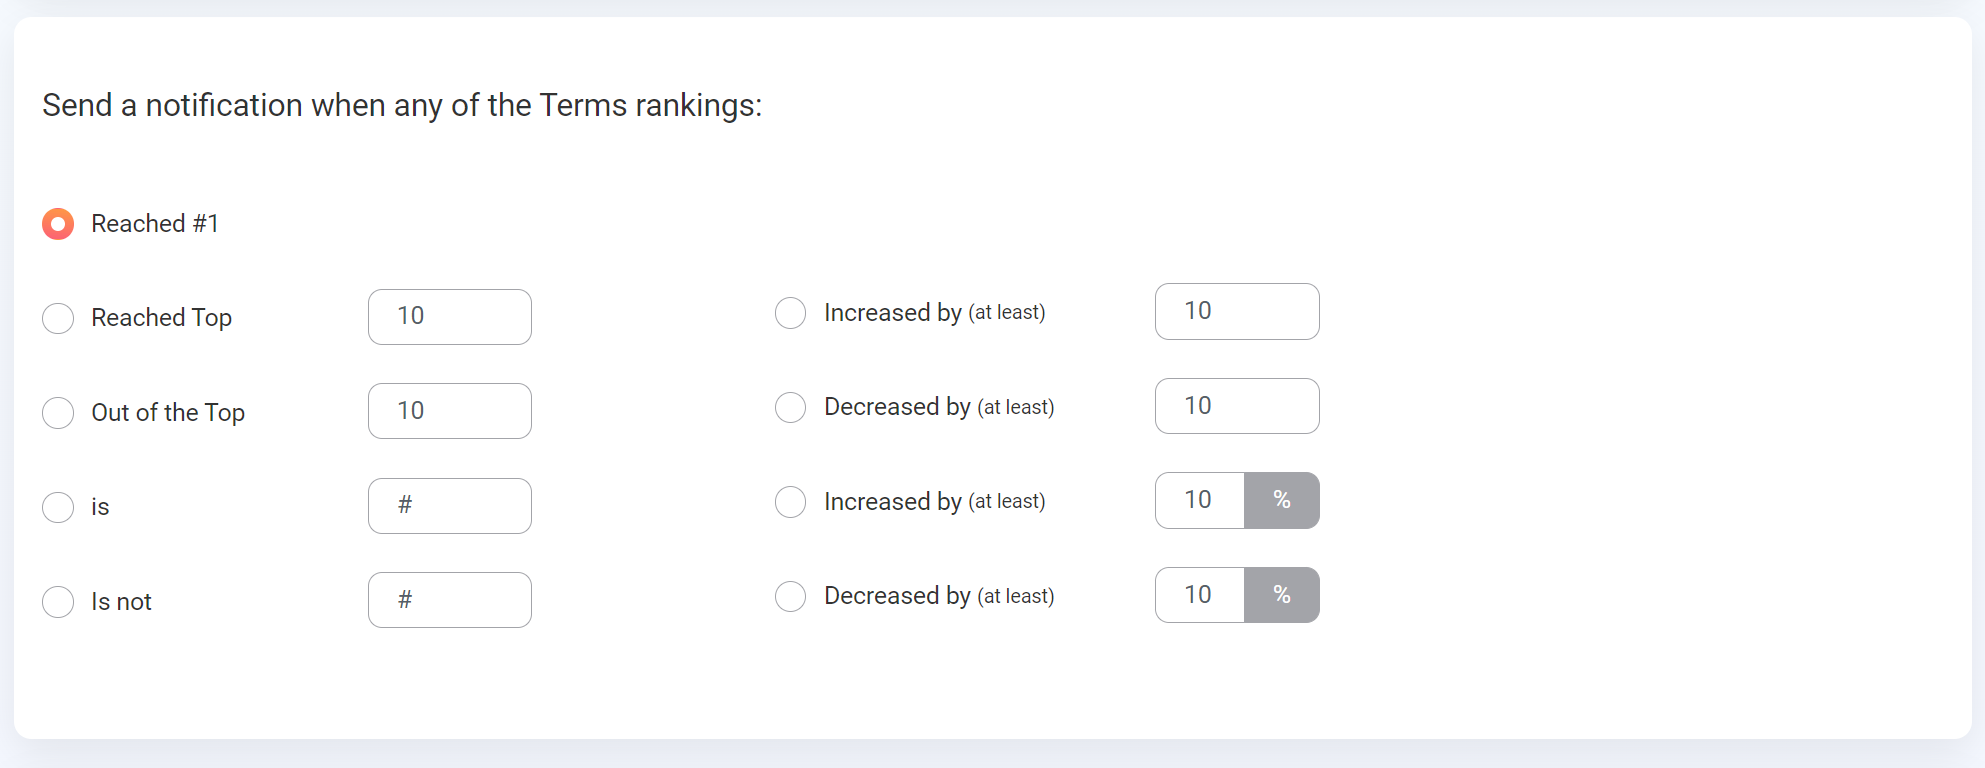The width and height of the screenshot is (1985, 768).
Task: Select the "Reached #1" radio option
Action: click(58, 224)
